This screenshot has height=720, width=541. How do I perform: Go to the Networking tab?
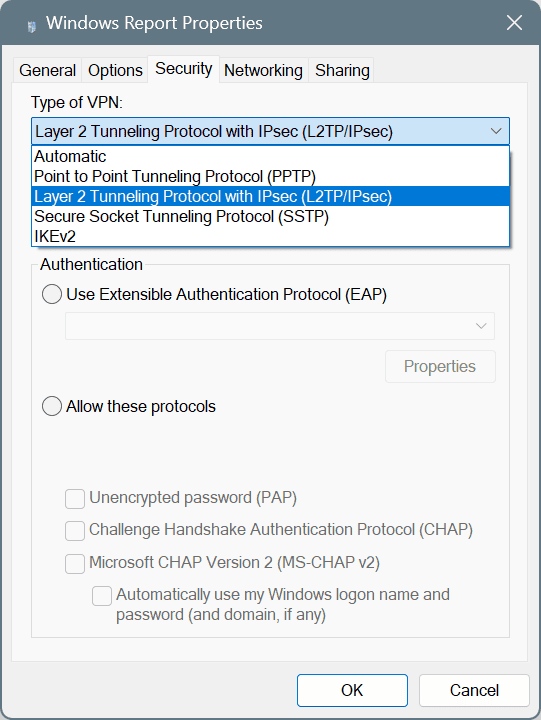click(x=263, y=70)
